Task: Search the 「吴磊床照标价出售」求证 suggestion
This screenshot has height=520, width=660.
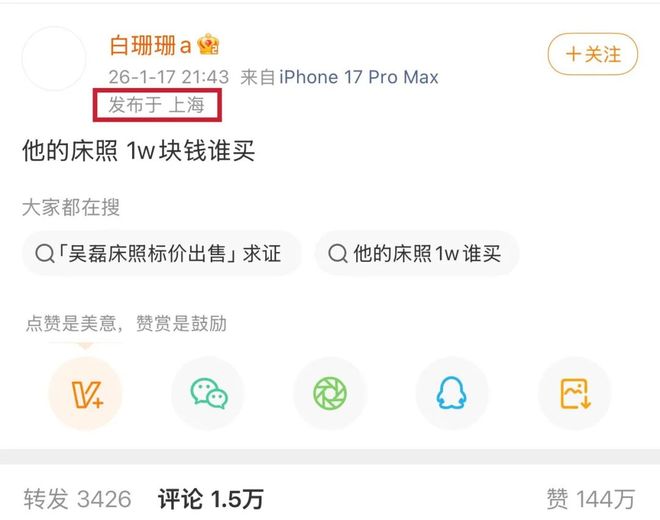Action: [x=162, y=254]
